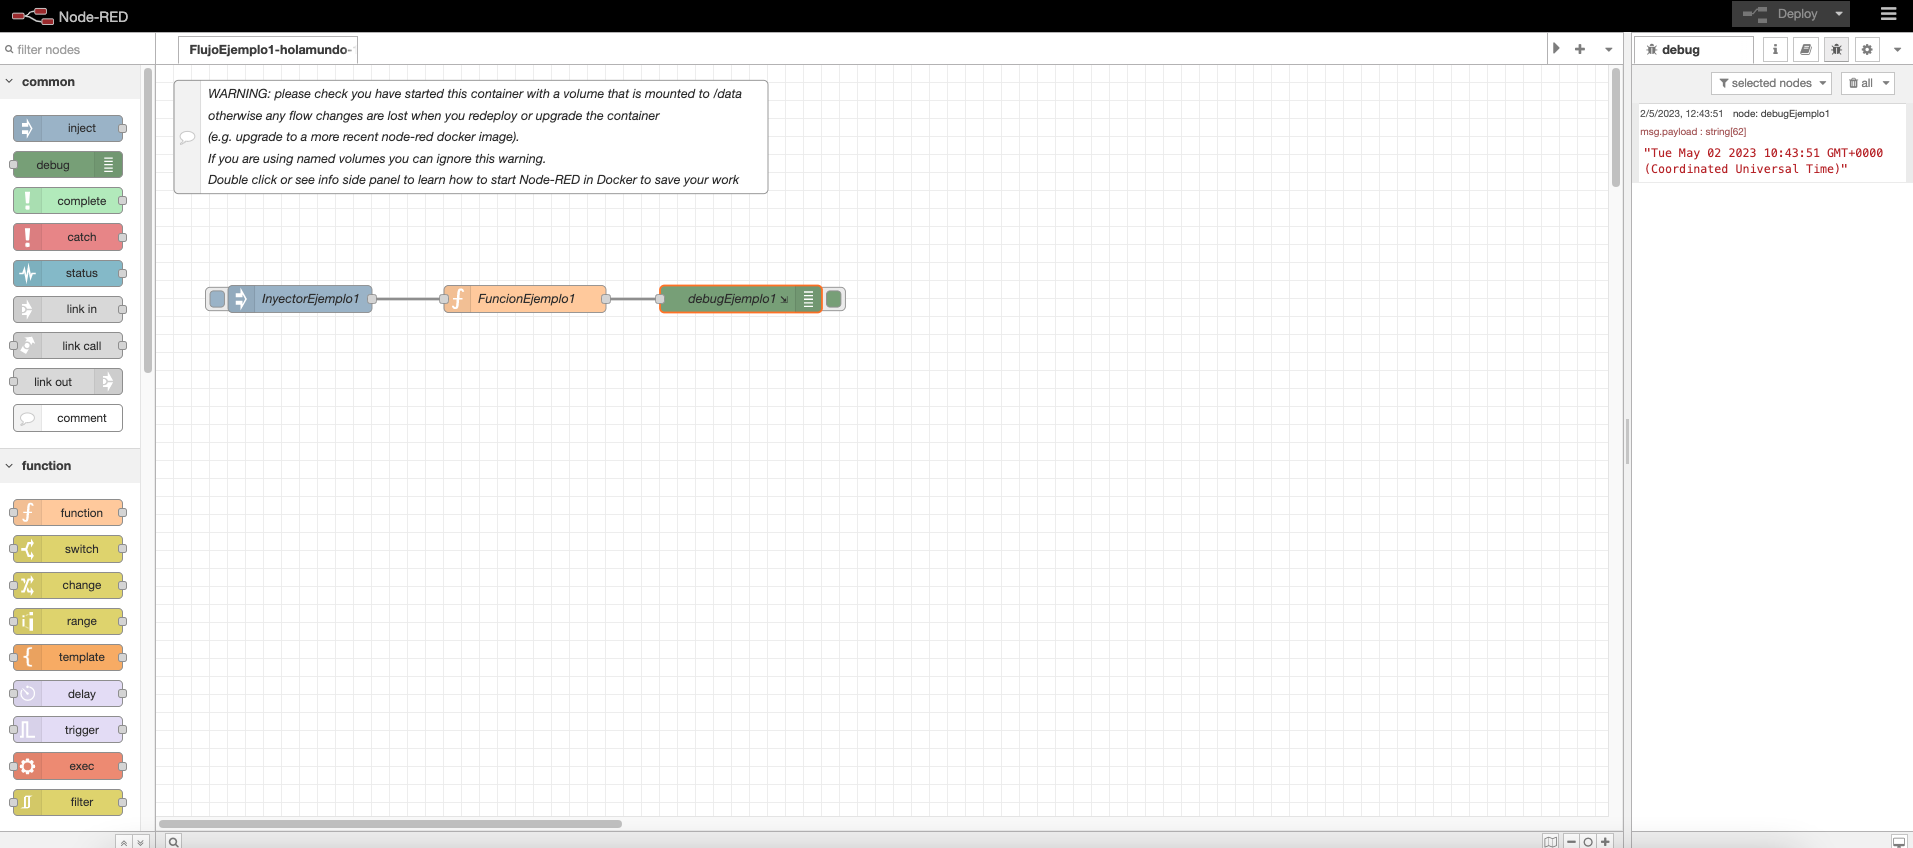Image resolution: width=1913 pixels, height=848 pixels.
Task: Zoom in on the flow canvas
Action: [x=1605, y=841]
